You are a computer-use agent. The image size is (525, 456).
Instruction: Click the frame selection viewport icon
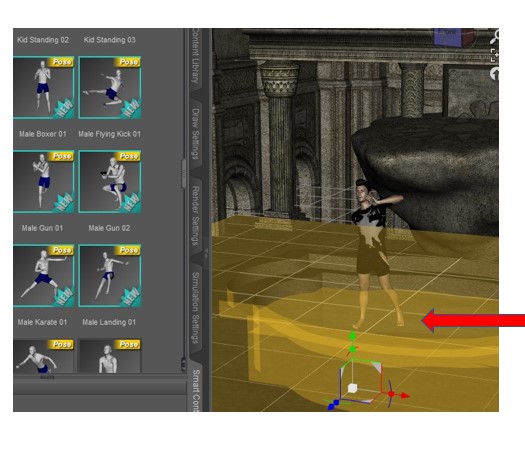[495, 55]
